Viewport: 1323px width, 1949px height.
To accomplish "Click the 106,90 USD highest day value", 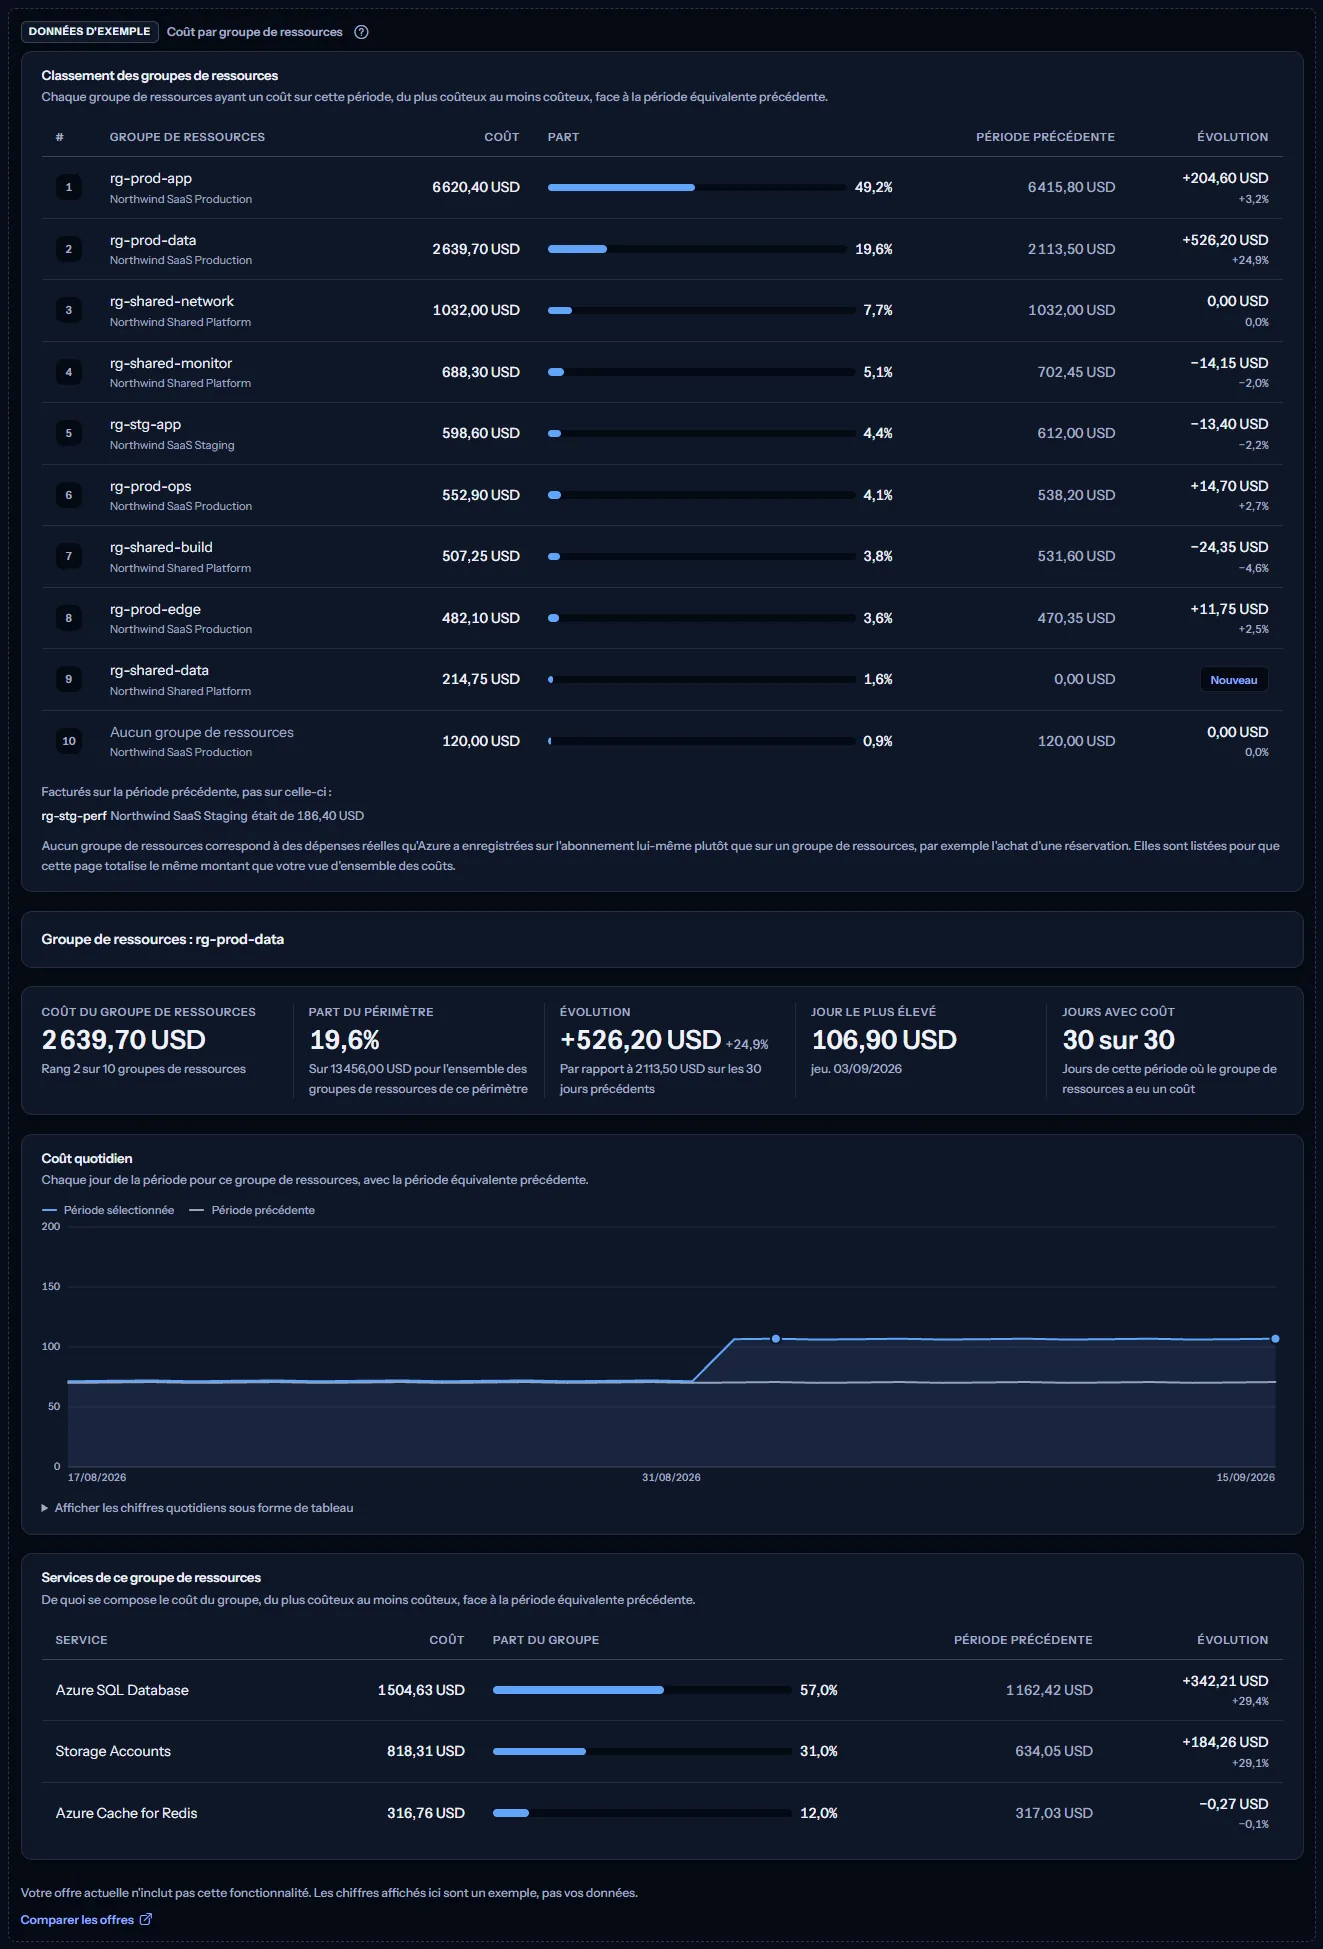I will click(x=884, y=1040).
